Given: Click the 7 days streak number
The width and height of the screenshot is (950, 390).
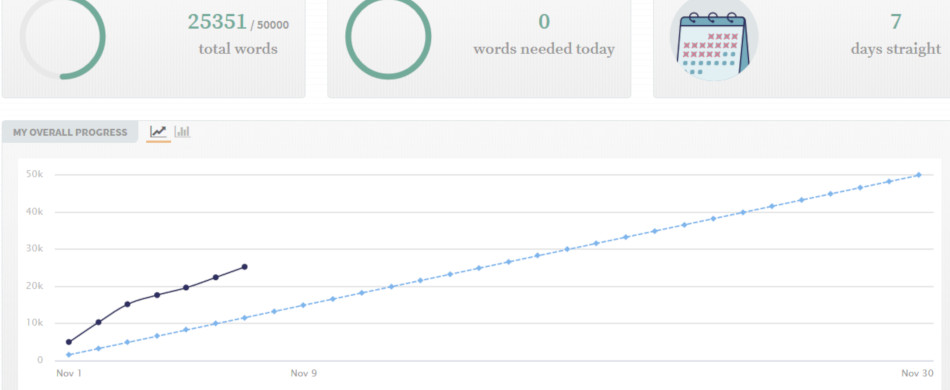Looking at the screenshot, I should (x=895, y=22).
